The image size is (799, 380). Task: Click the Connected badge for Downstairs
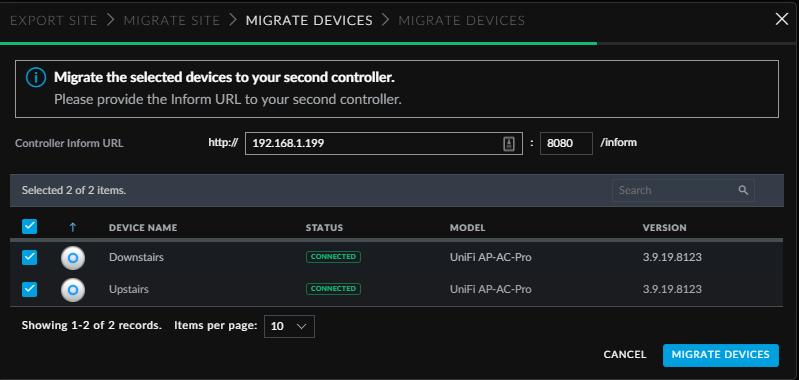[333, 257]
